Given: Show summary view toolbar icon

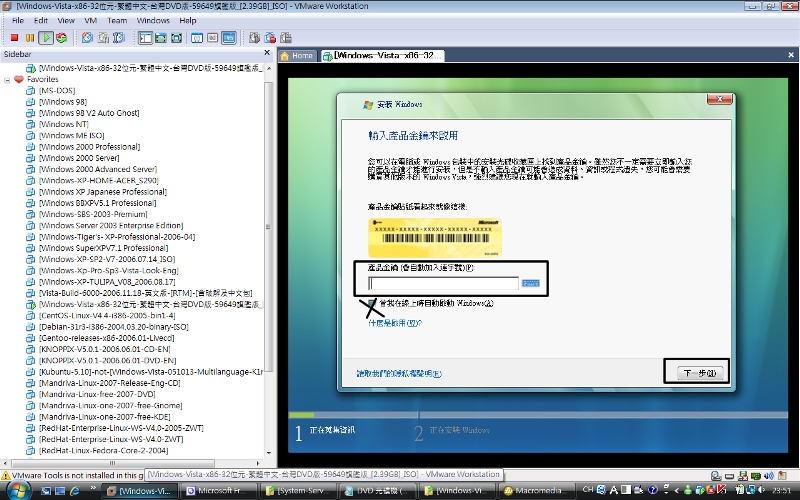Looking at the screenshot, I should pyautogui.click(x=197, y=38).
